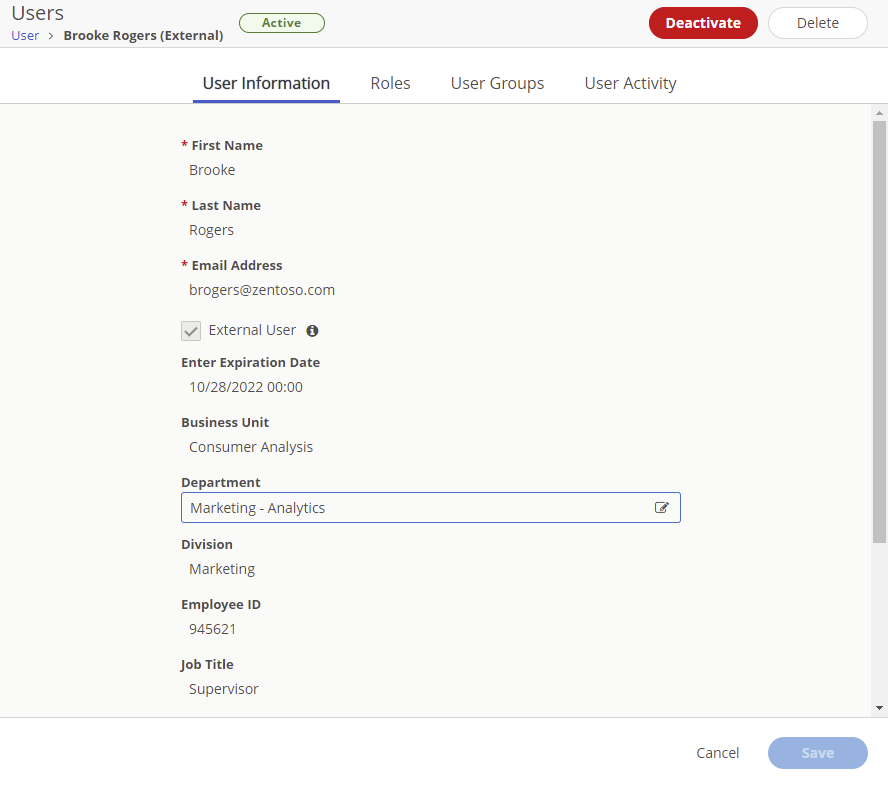Image resolution: width=888 pixels, height=787 pixels.
Task: Open the User Groups tab
Action: pyautogui.click(x=497, y=83)
